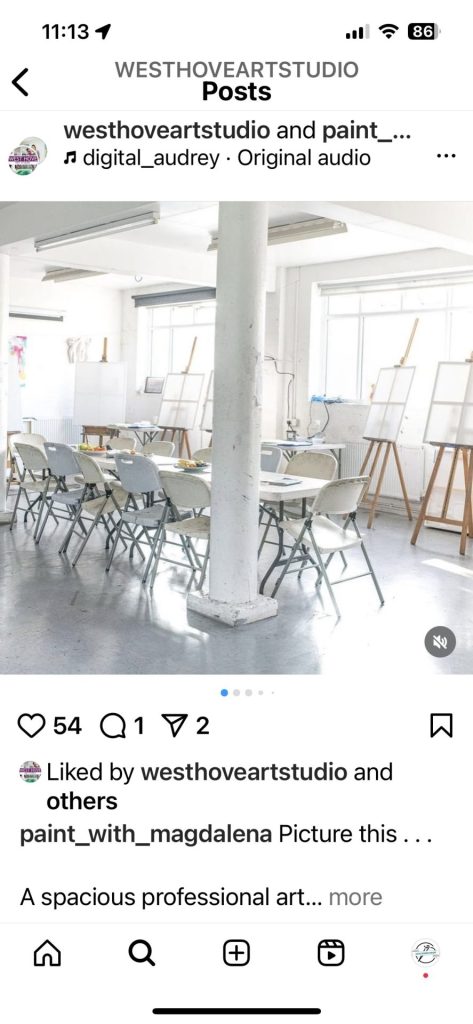Unmute audio with speaker icon

pos(440,643)
